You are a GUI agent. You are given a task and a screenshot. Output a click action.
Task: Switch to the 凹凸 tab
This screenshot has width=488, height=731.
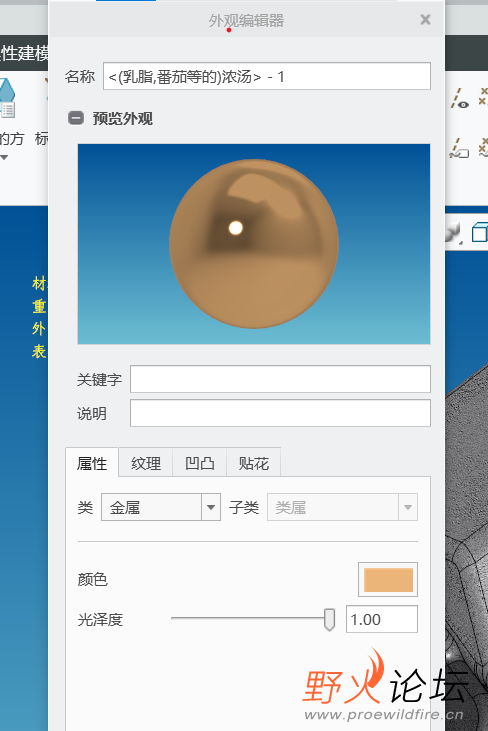[x=199, y=463]
